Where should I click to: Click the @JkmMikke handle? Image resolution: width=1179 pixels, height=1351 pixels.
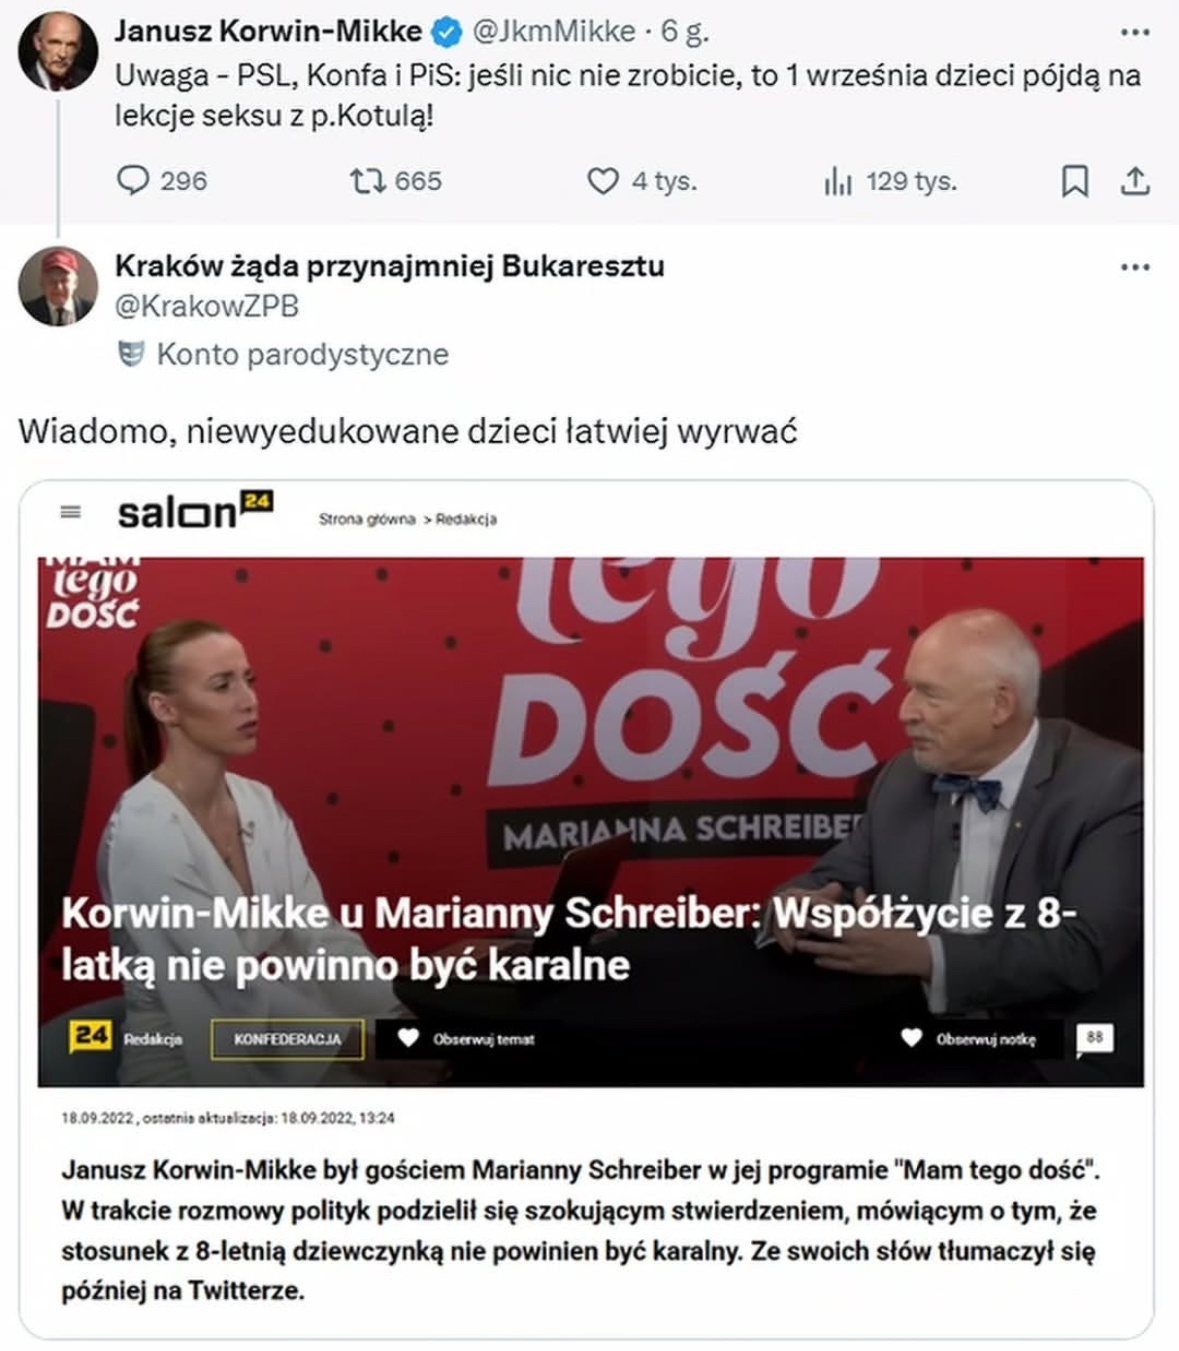553,32
